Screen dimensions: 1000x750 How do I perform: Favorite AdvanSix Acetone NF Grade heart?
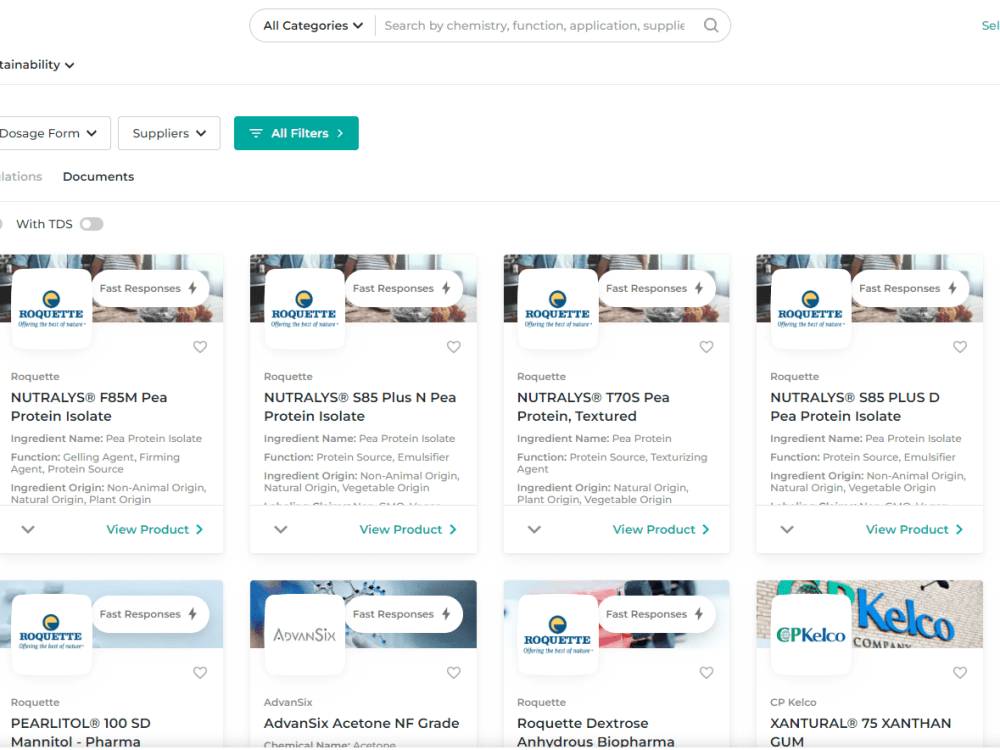(453, 673)
